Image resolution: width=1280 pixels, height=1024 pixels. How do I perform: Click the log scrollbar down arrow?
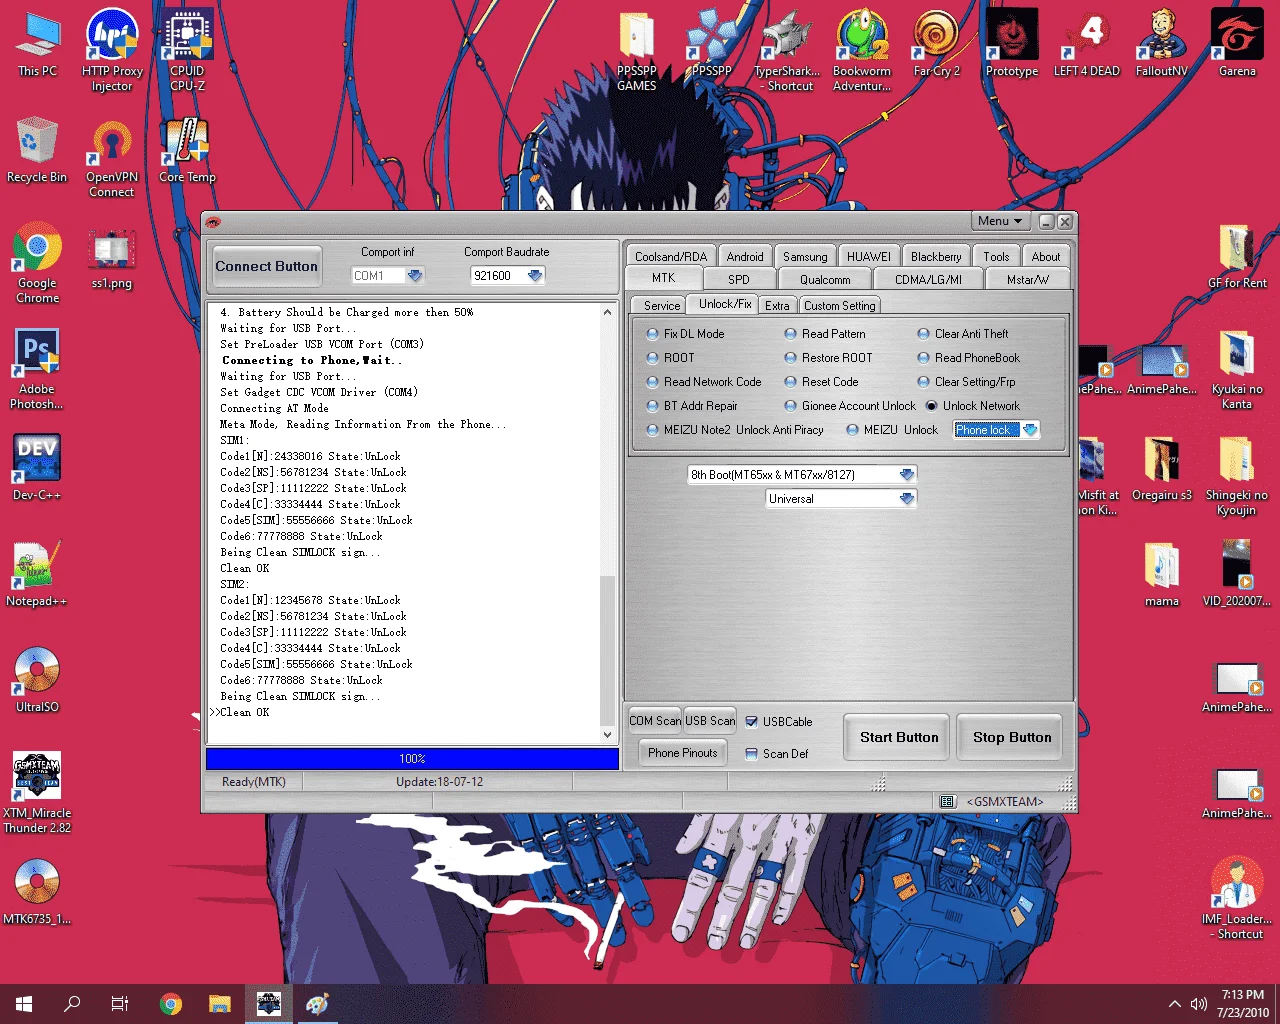click(x=607, y=735)
